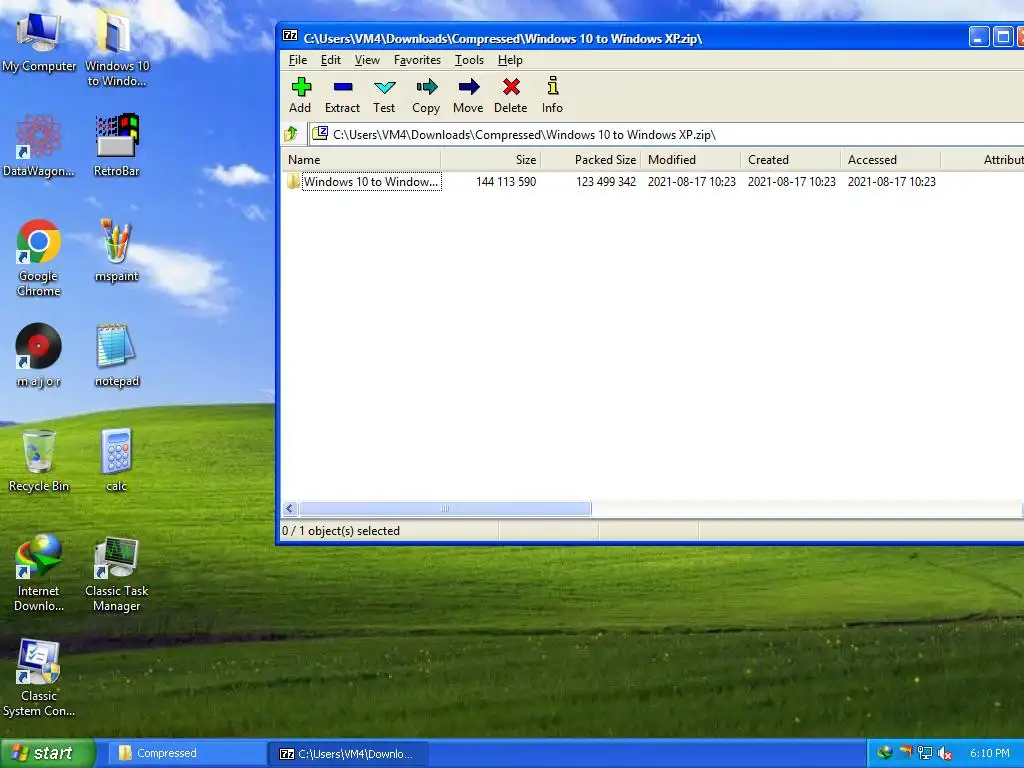The image size is (1024, 768).
Task: Select the RetroBar desktop icon
Action: [x=117, y=146]
